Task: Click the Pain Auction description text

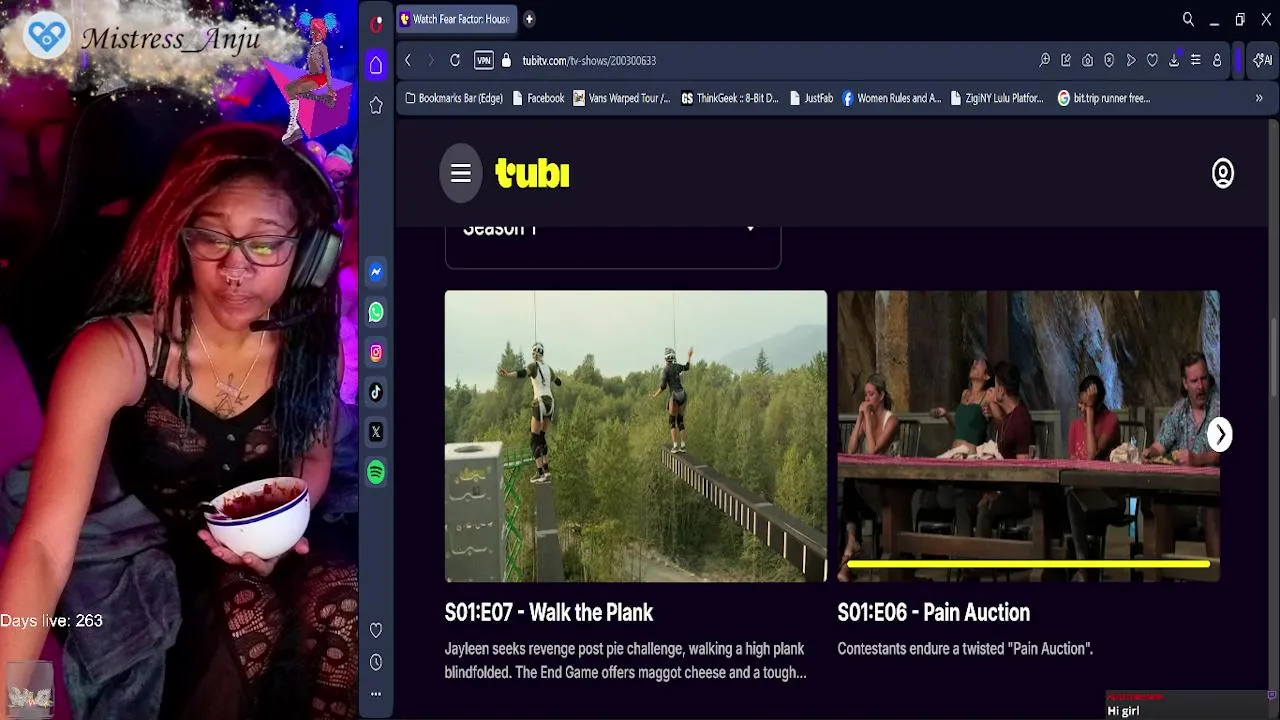Action: pos(965,649)
